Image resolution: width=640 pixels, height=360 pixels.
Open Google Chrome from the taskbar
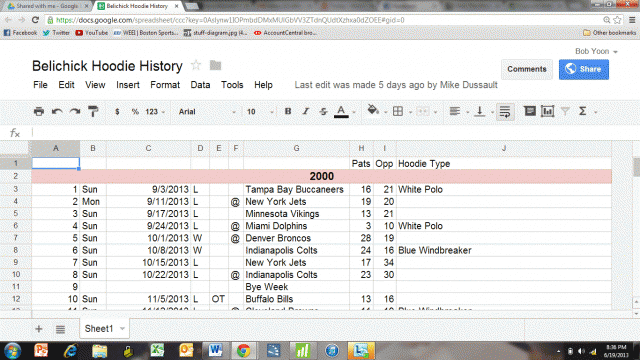pos(243,351)
